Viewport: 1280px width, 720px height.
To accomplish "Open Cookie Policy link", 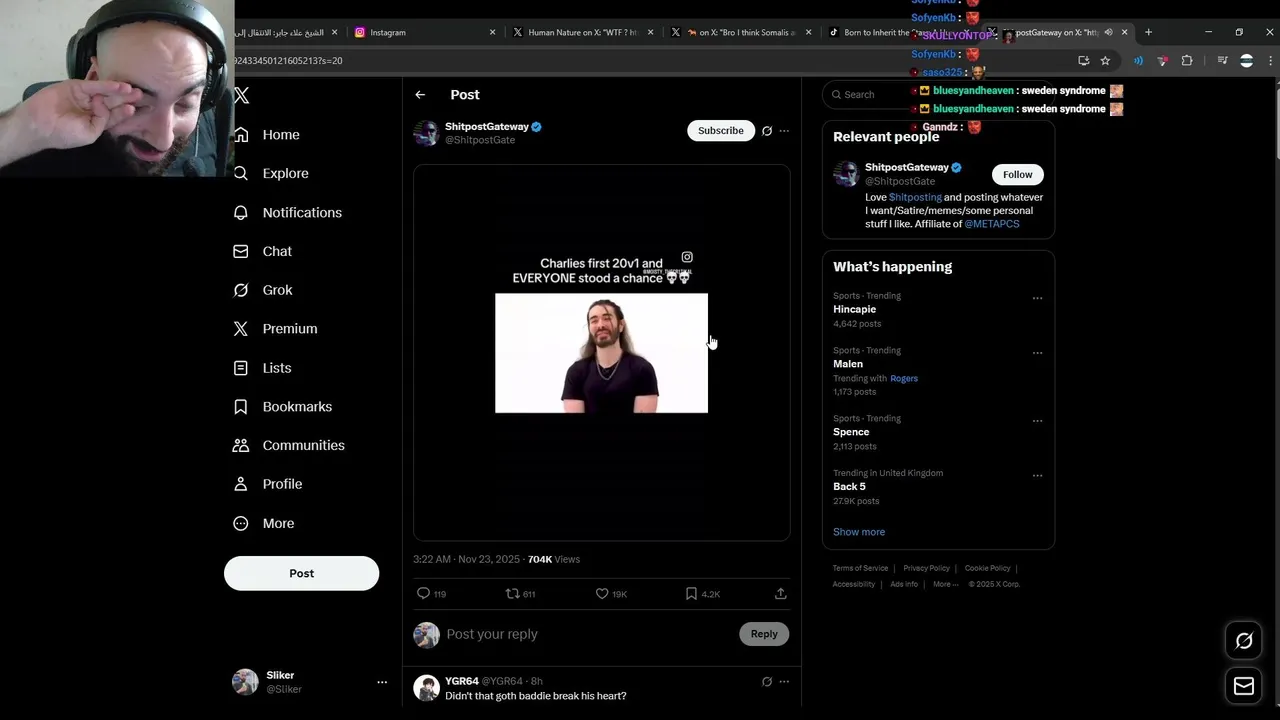I will [x=988, y=569].
